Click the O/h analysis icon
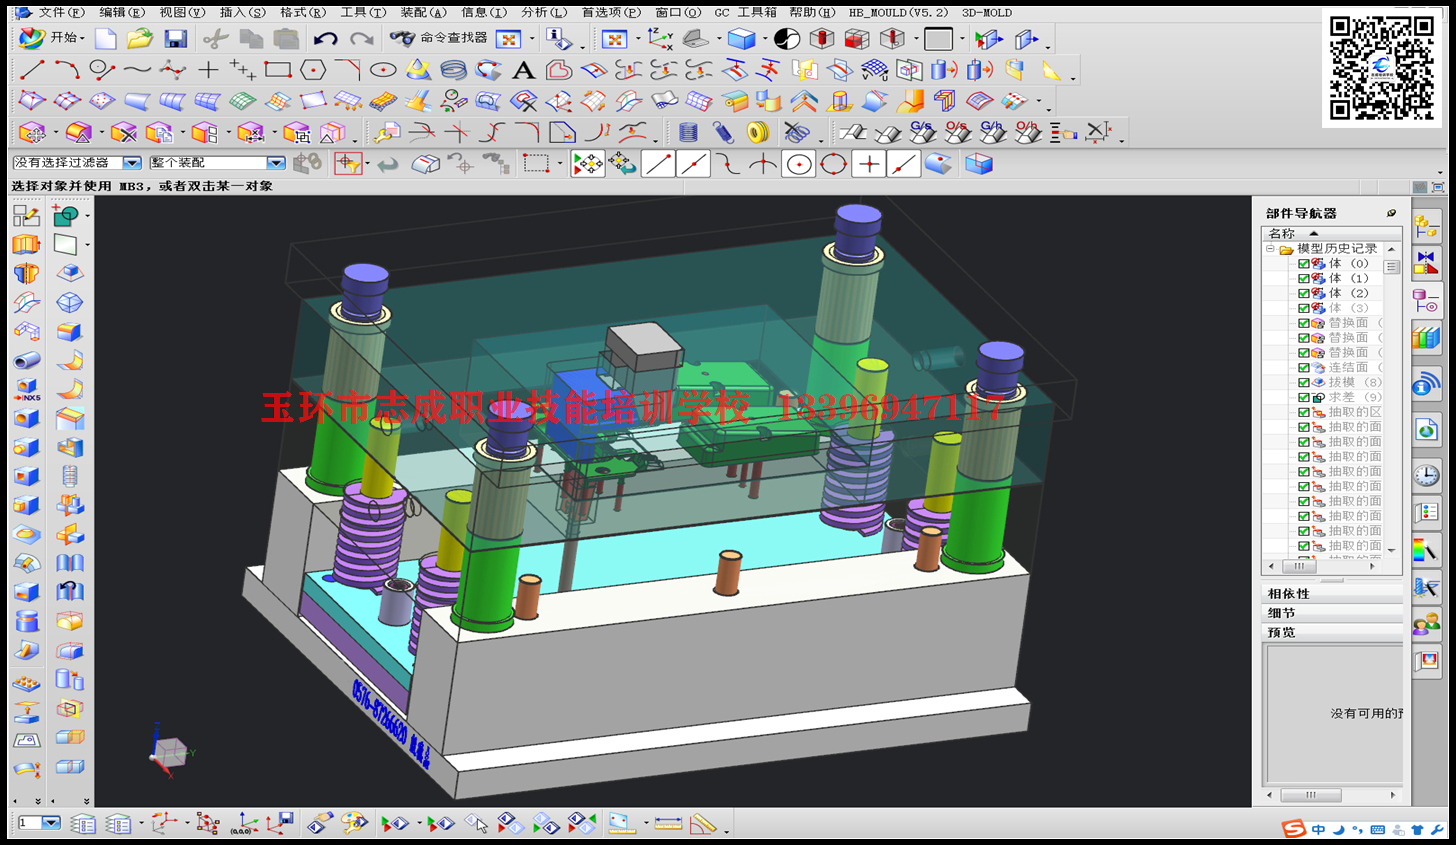This screenshot has width=1456, height=845. (x=1027, y=132)
